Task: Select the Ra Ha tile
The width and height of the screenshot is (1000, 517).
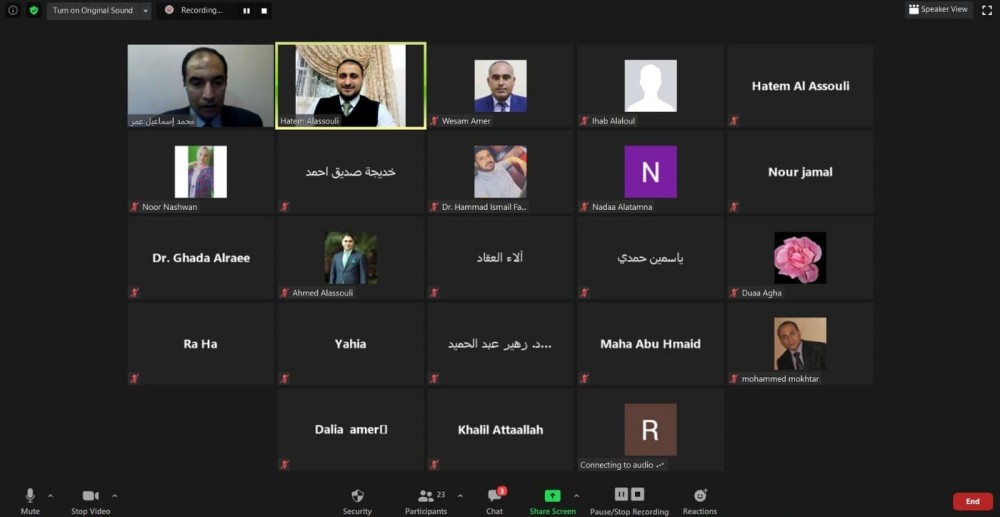Action: point(201,344)
